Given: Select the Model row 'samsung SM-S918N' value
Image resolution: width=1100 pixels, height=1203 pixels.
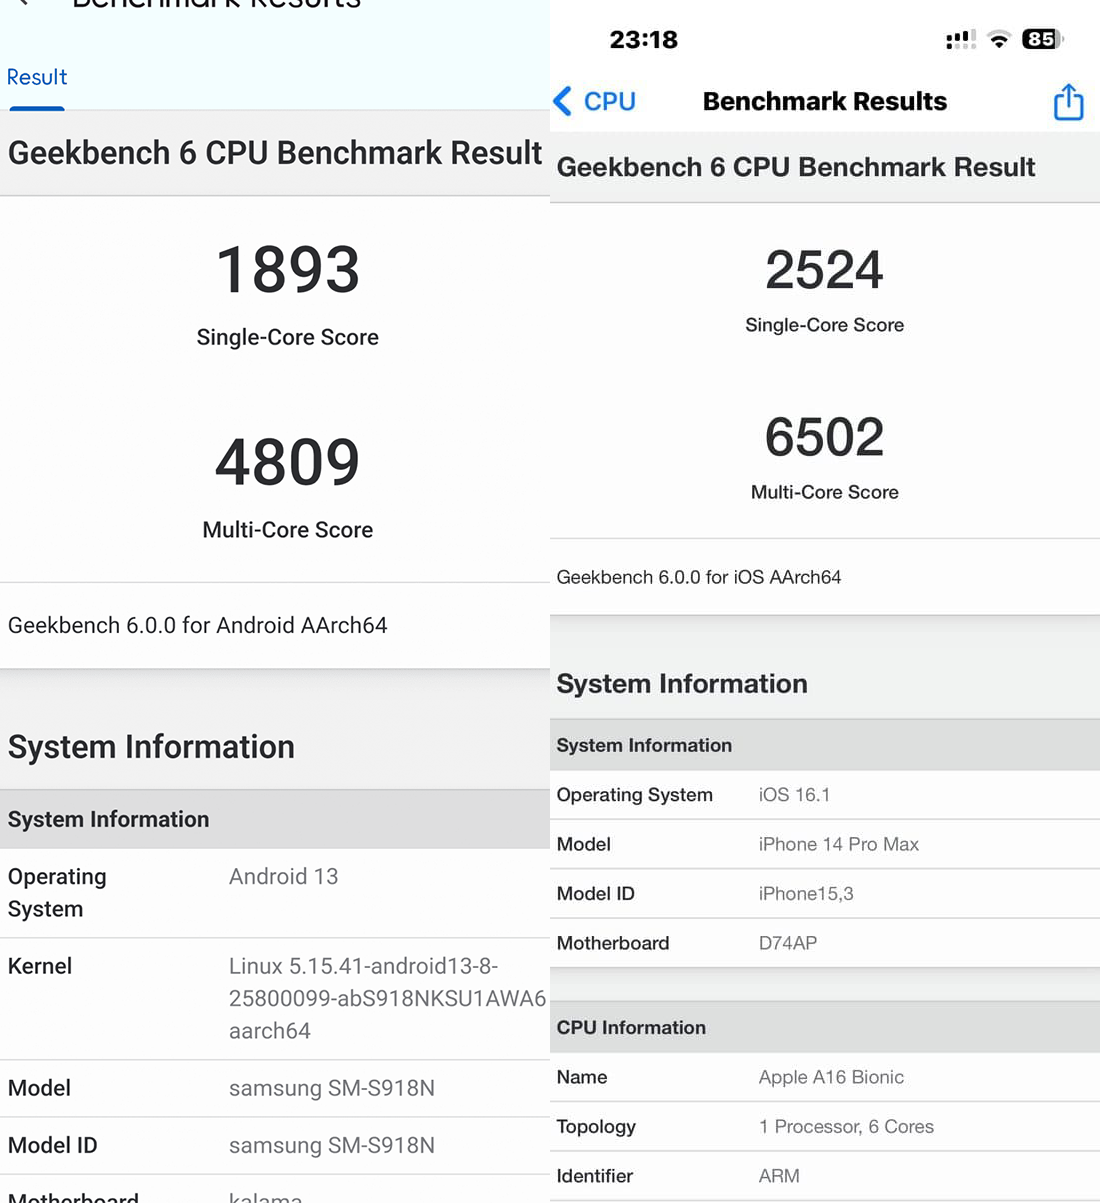Looking at the screenshot, I should pos(332,1088).
